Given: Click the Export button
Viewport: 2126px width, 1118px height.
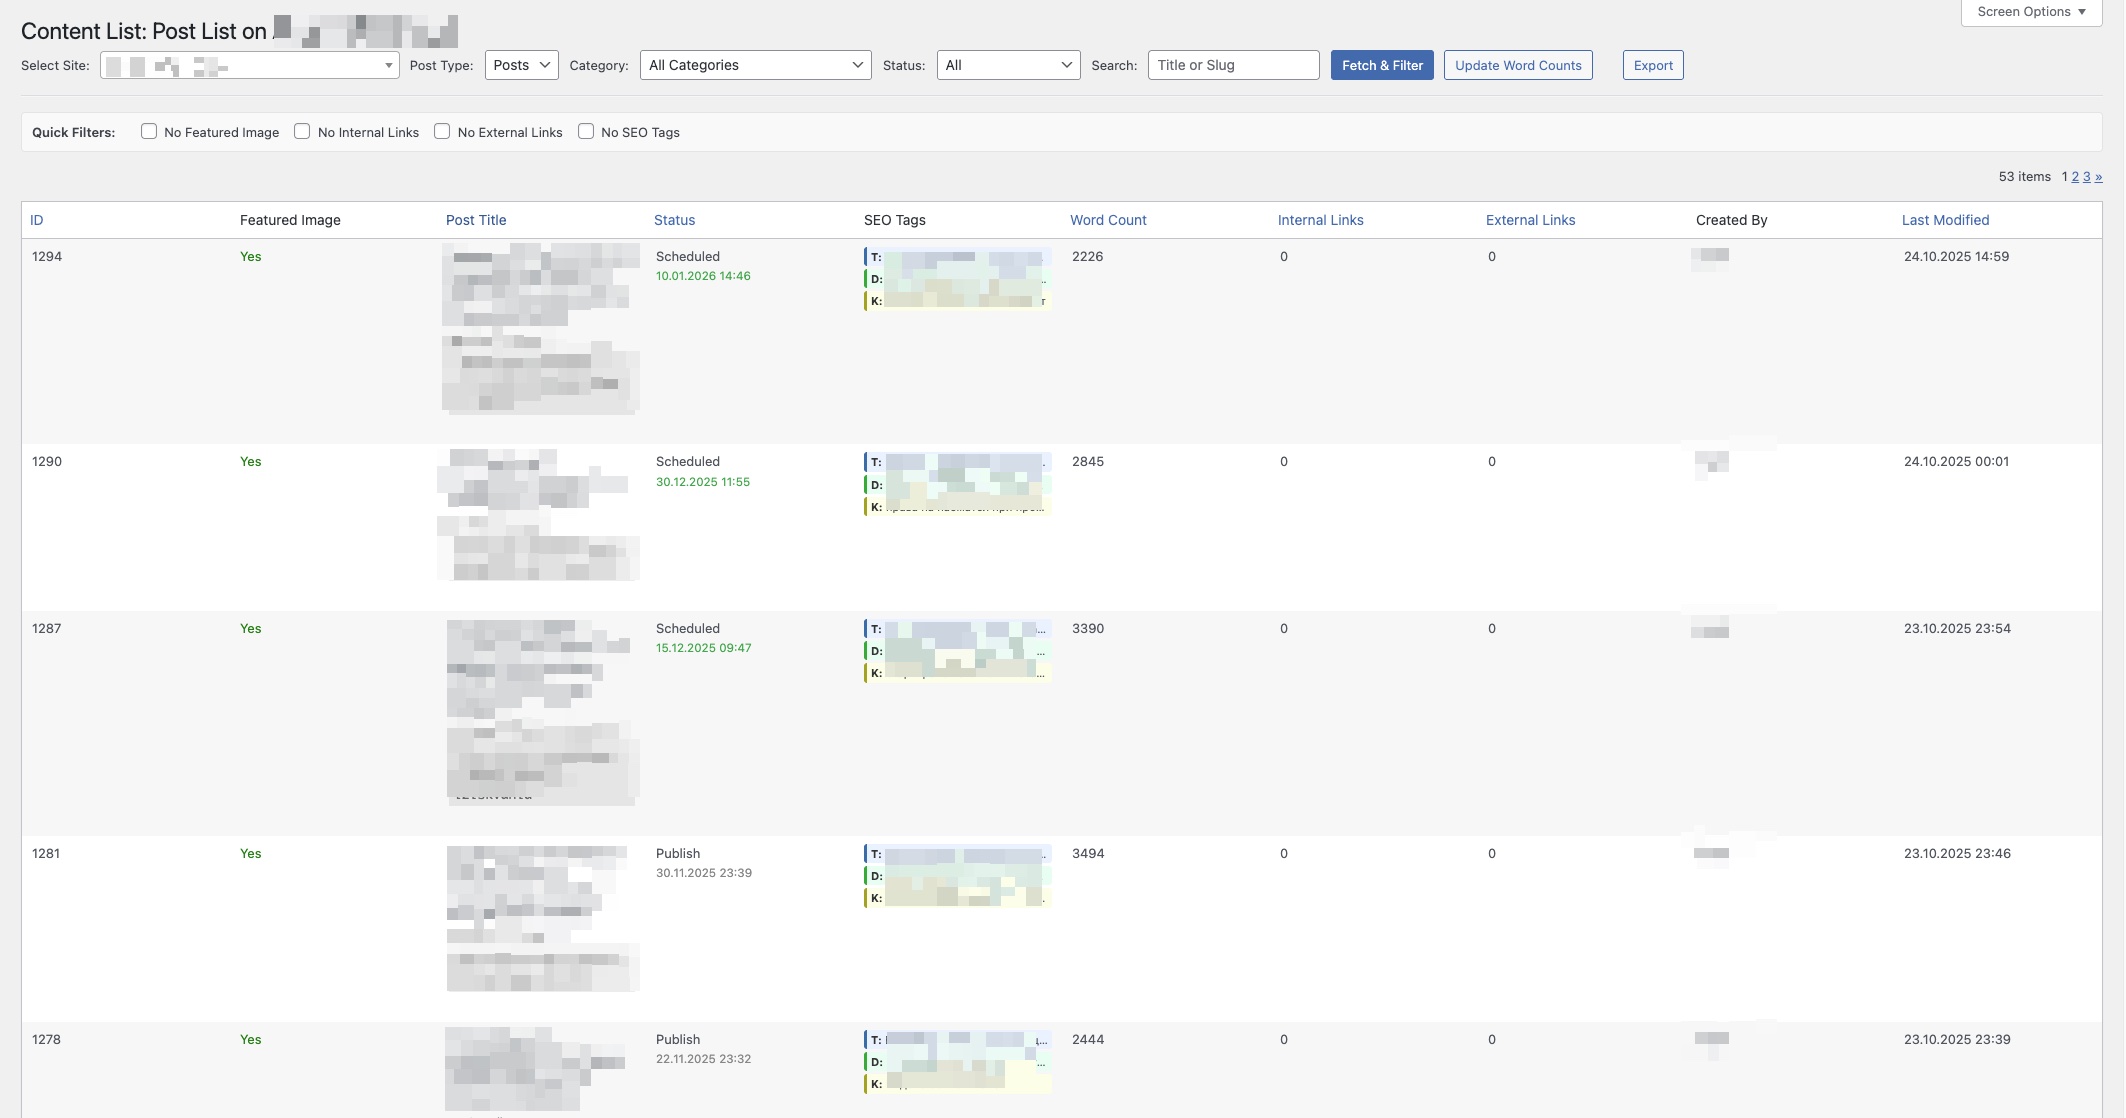Looking at the screenshot, I should (1652, 65).
